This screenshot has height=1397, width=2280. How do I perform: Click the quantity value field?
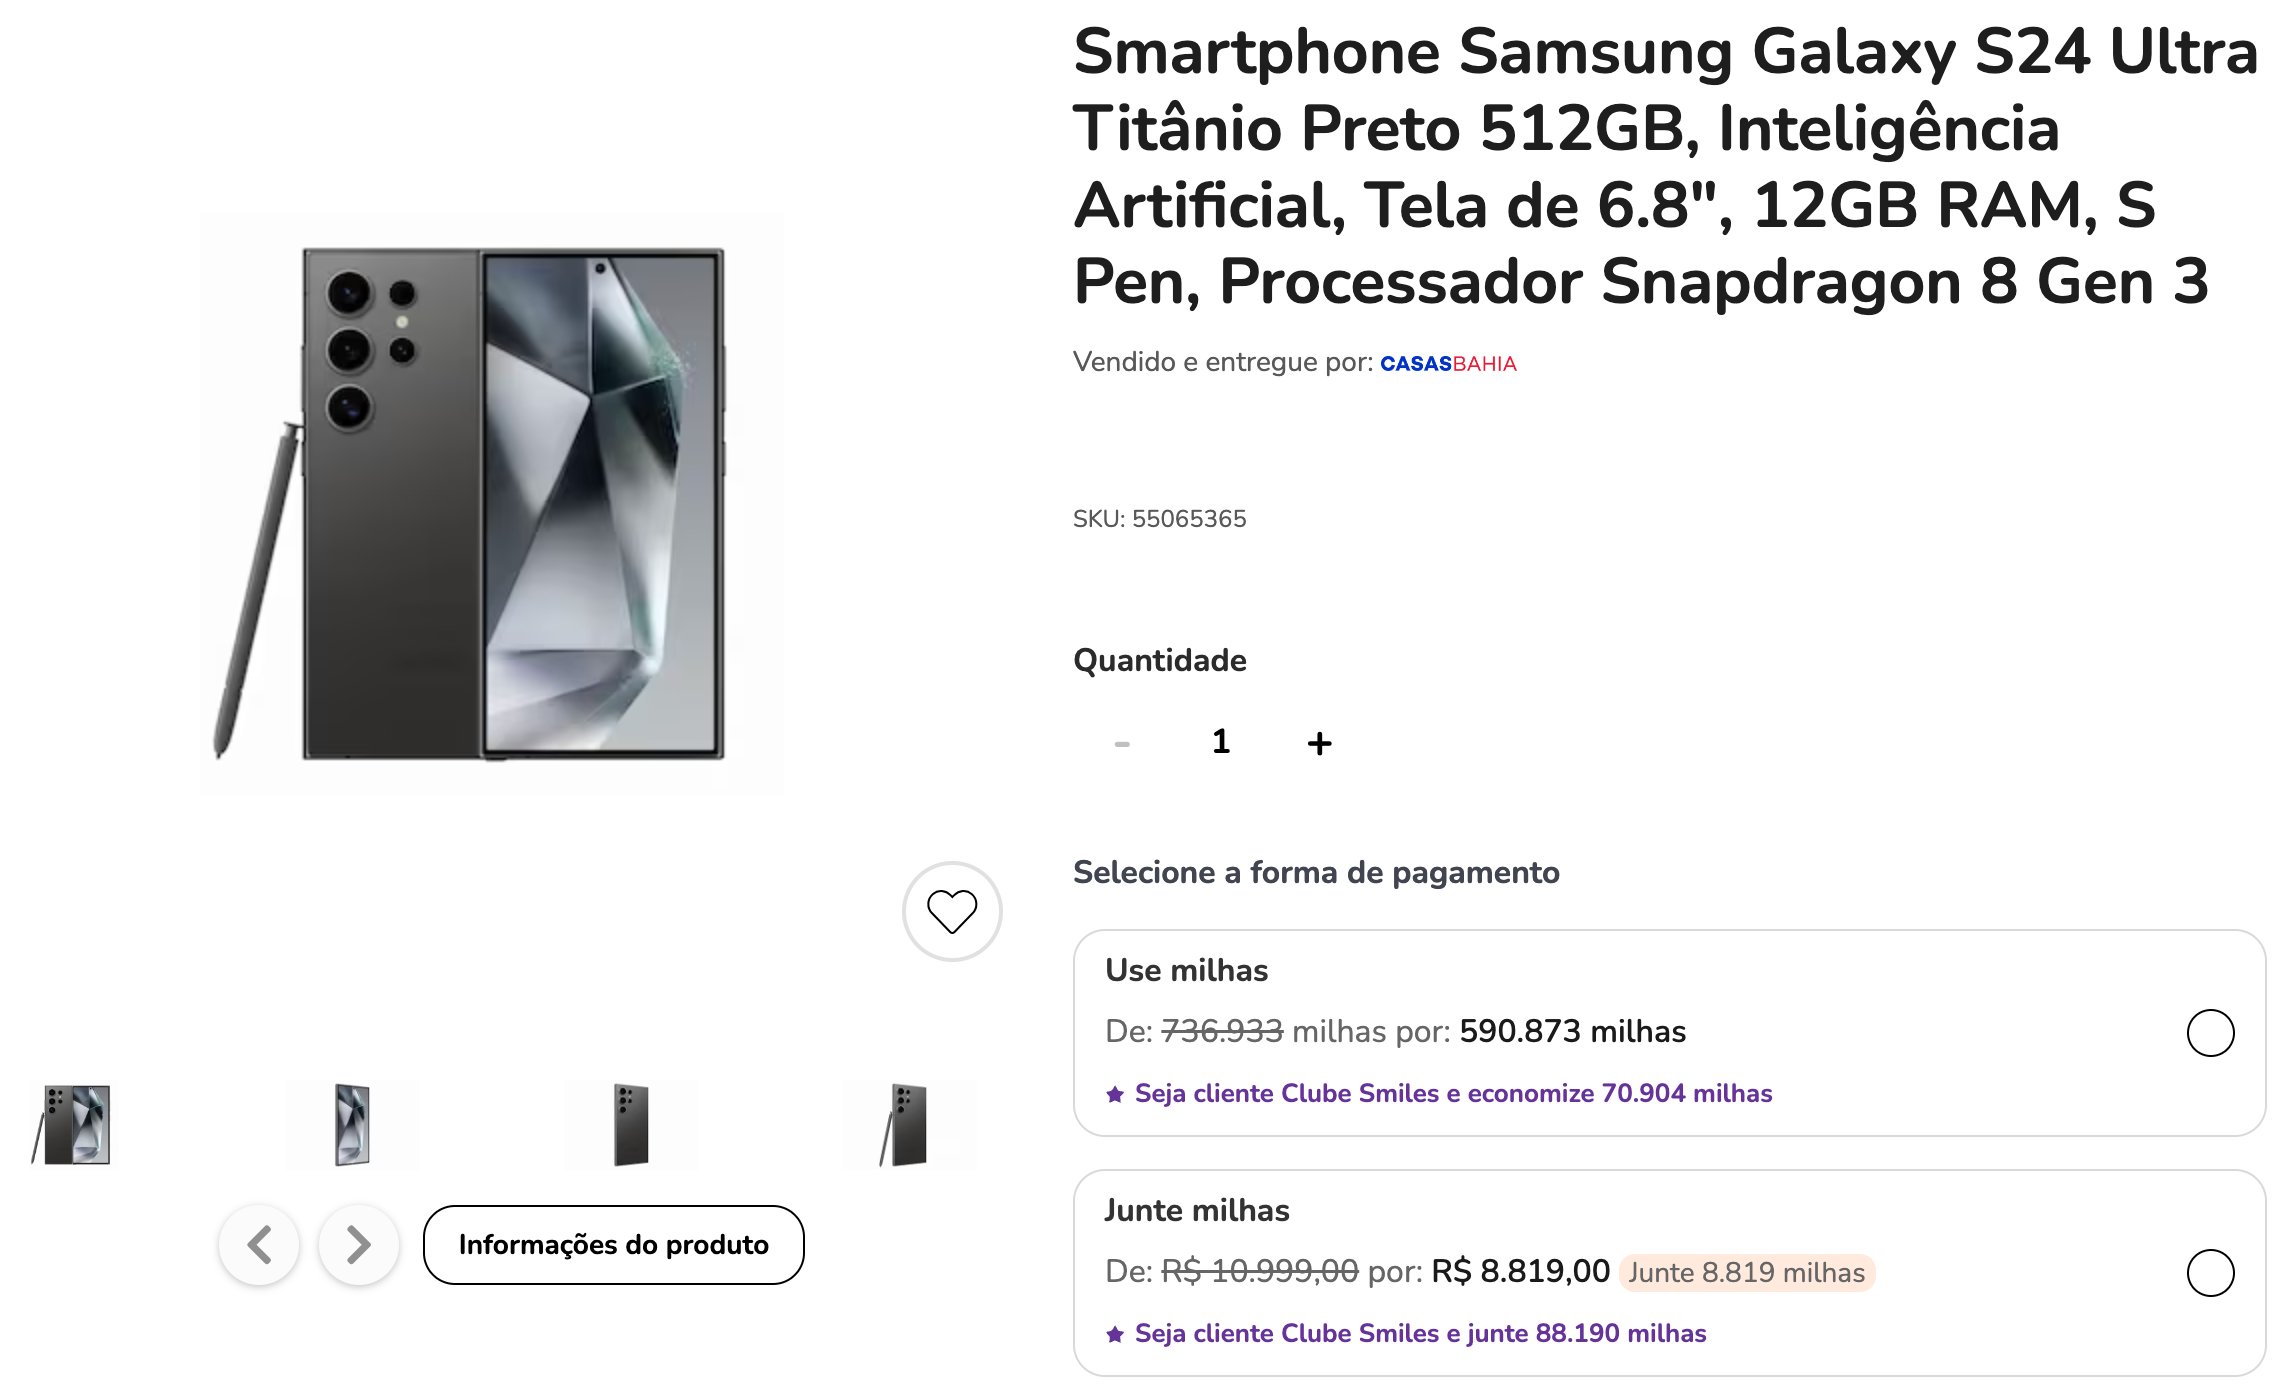pos(1220,742)
